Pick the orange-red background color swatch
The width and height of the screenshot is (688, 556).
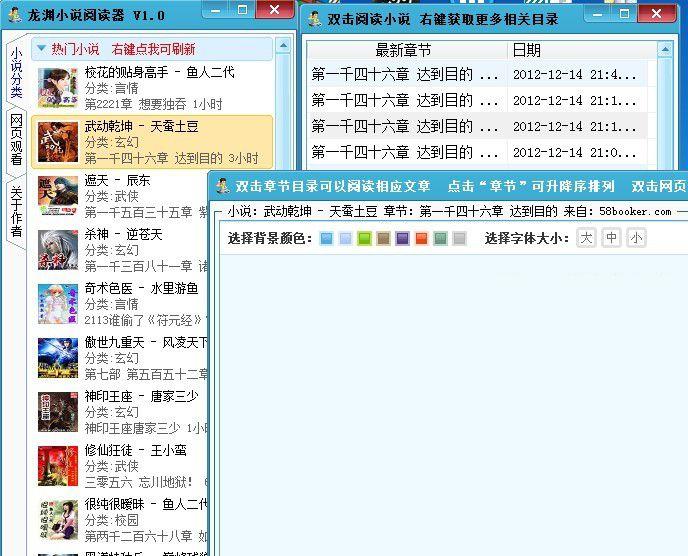click(421, 238)
